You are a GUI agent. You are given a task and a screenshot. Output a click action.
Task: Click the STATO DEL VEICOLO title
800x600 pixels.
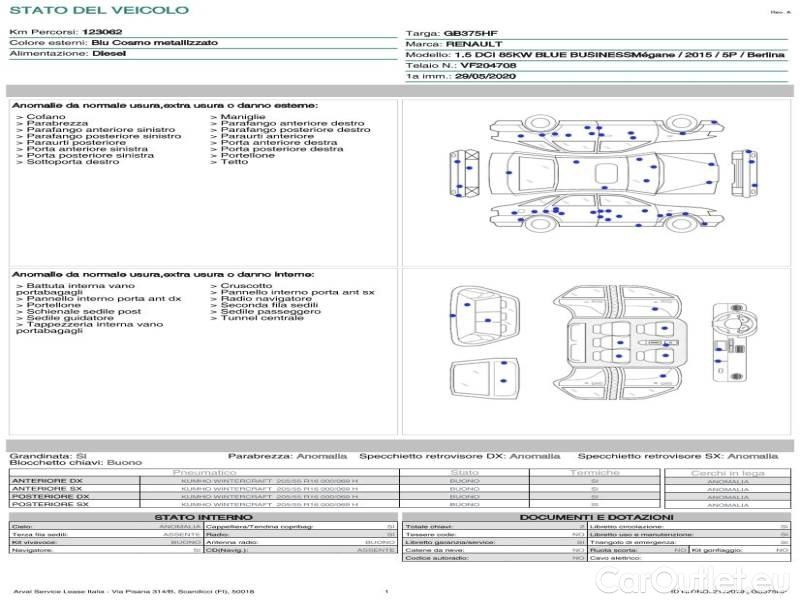(x=98, y=10)
